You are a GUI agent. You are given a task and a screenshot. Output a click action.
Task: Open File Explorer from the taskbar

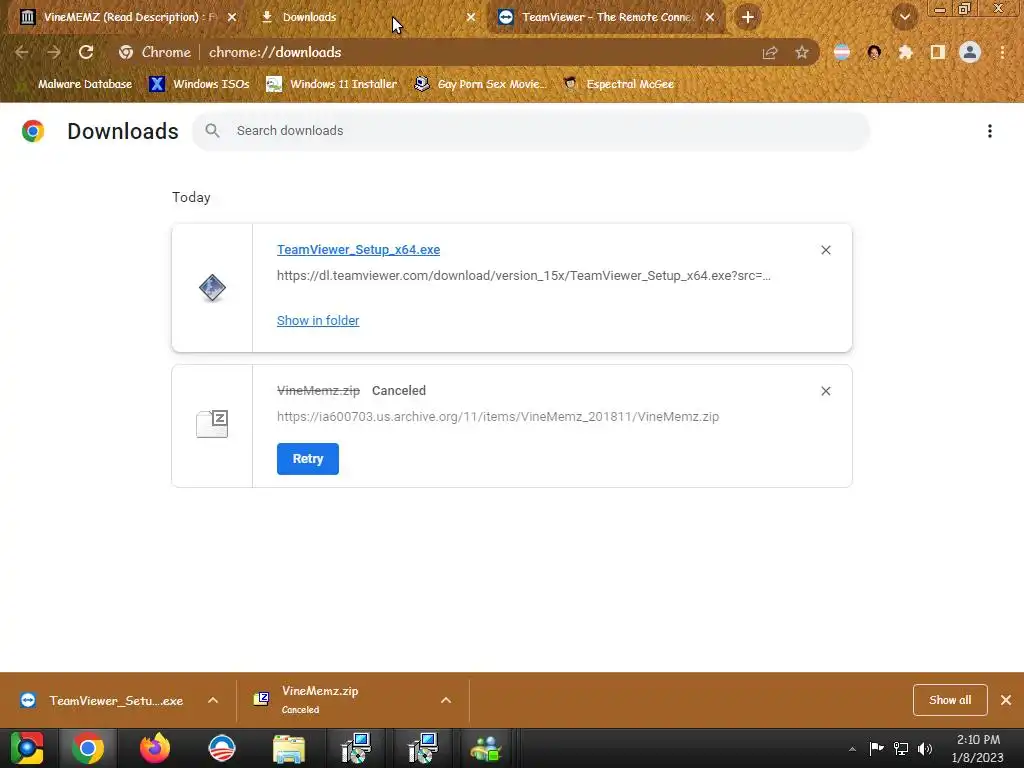288,748
